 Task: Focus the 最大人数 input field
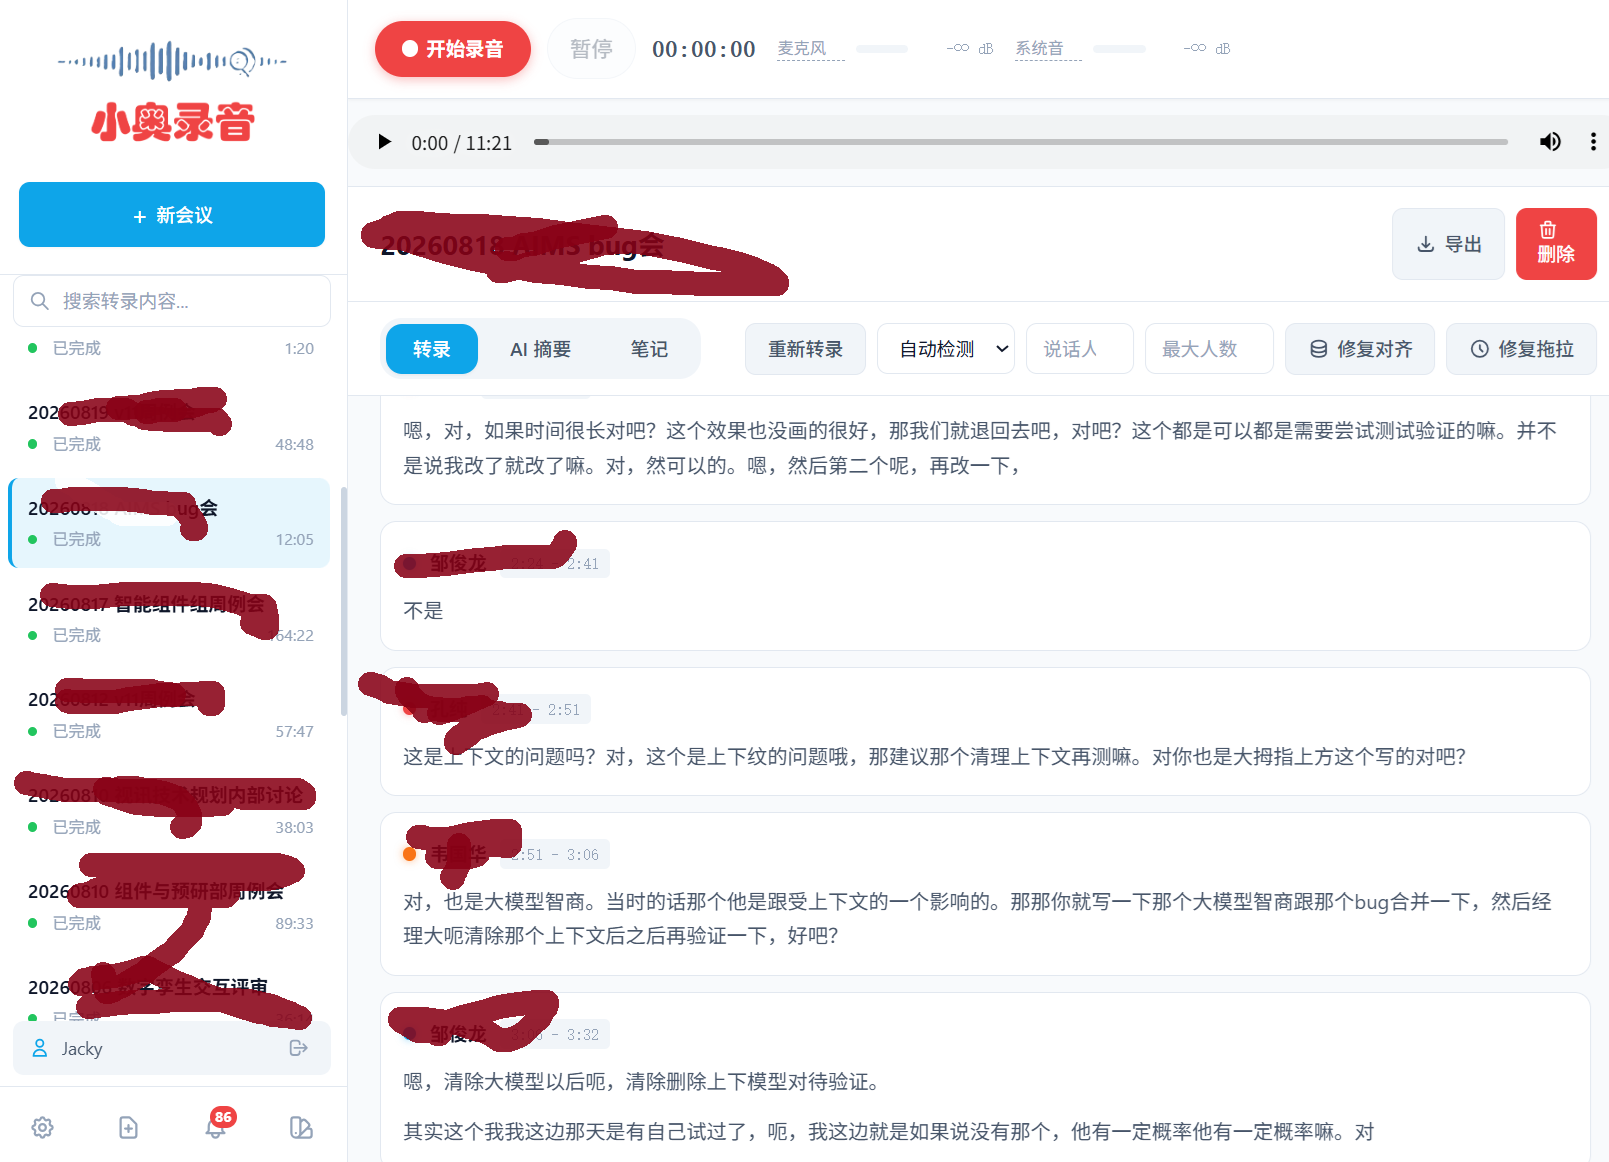(x=1209, y=349)
